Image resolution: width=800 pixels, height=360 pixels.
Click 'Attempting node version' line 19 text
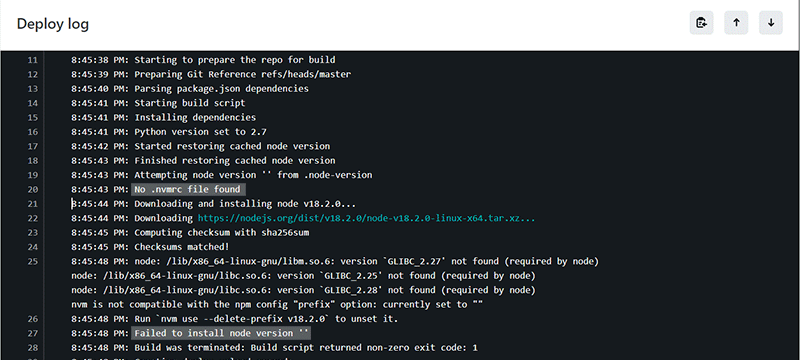point(221,175)
